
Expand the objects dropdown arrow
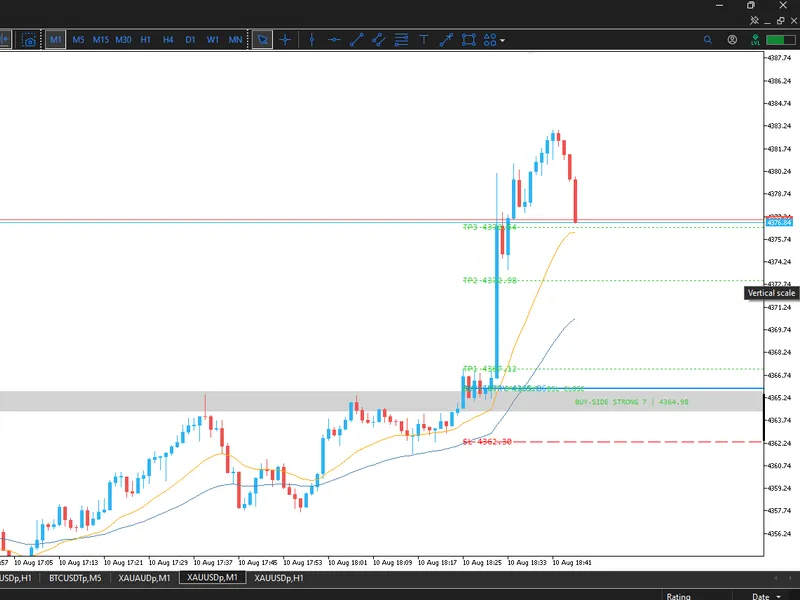[503, 40]
